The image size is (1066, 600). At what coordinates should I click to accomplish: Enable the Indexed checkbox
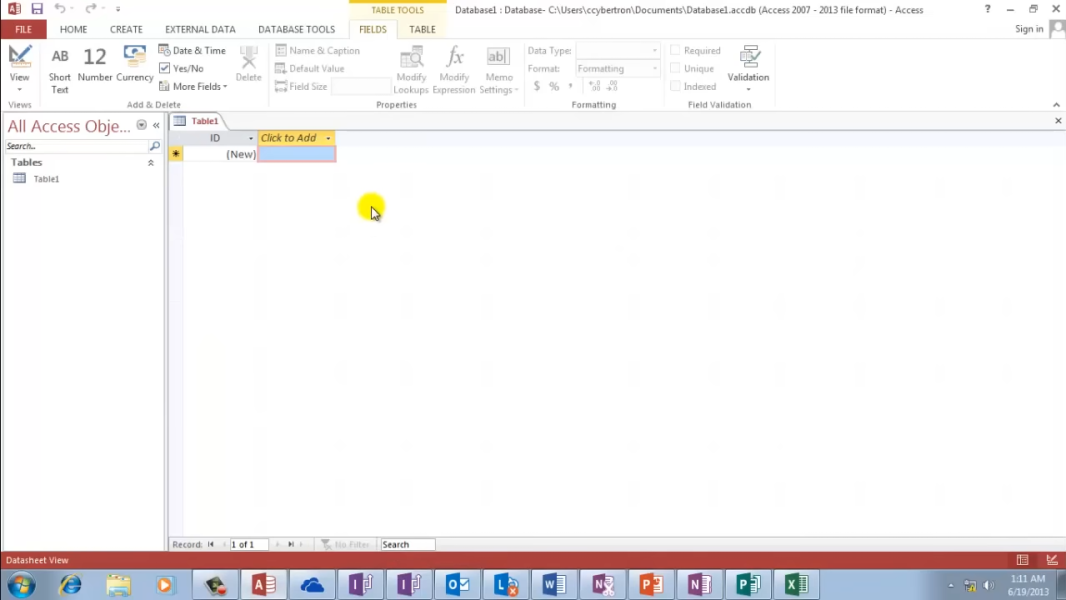point(675,86)
